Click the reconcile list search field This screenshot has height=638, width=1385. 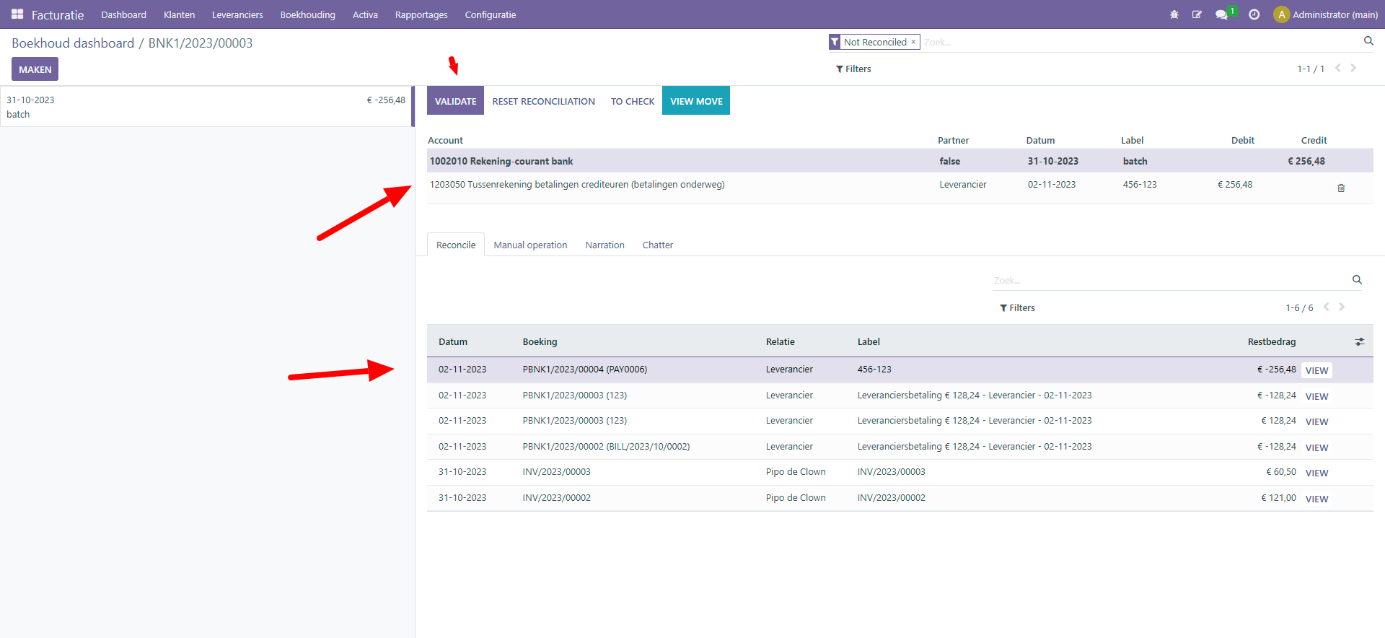coord(1170,281)
